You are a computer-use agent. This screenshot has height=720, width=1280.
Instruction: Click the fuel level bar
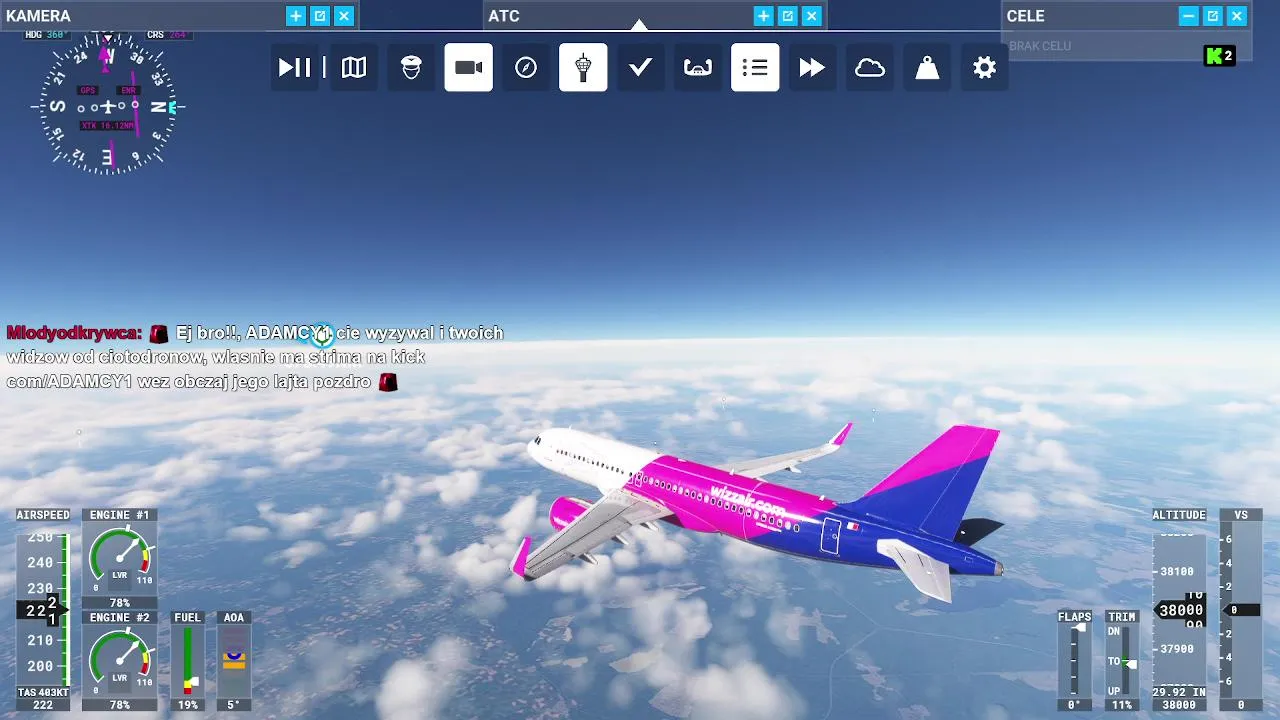point(188,661)
